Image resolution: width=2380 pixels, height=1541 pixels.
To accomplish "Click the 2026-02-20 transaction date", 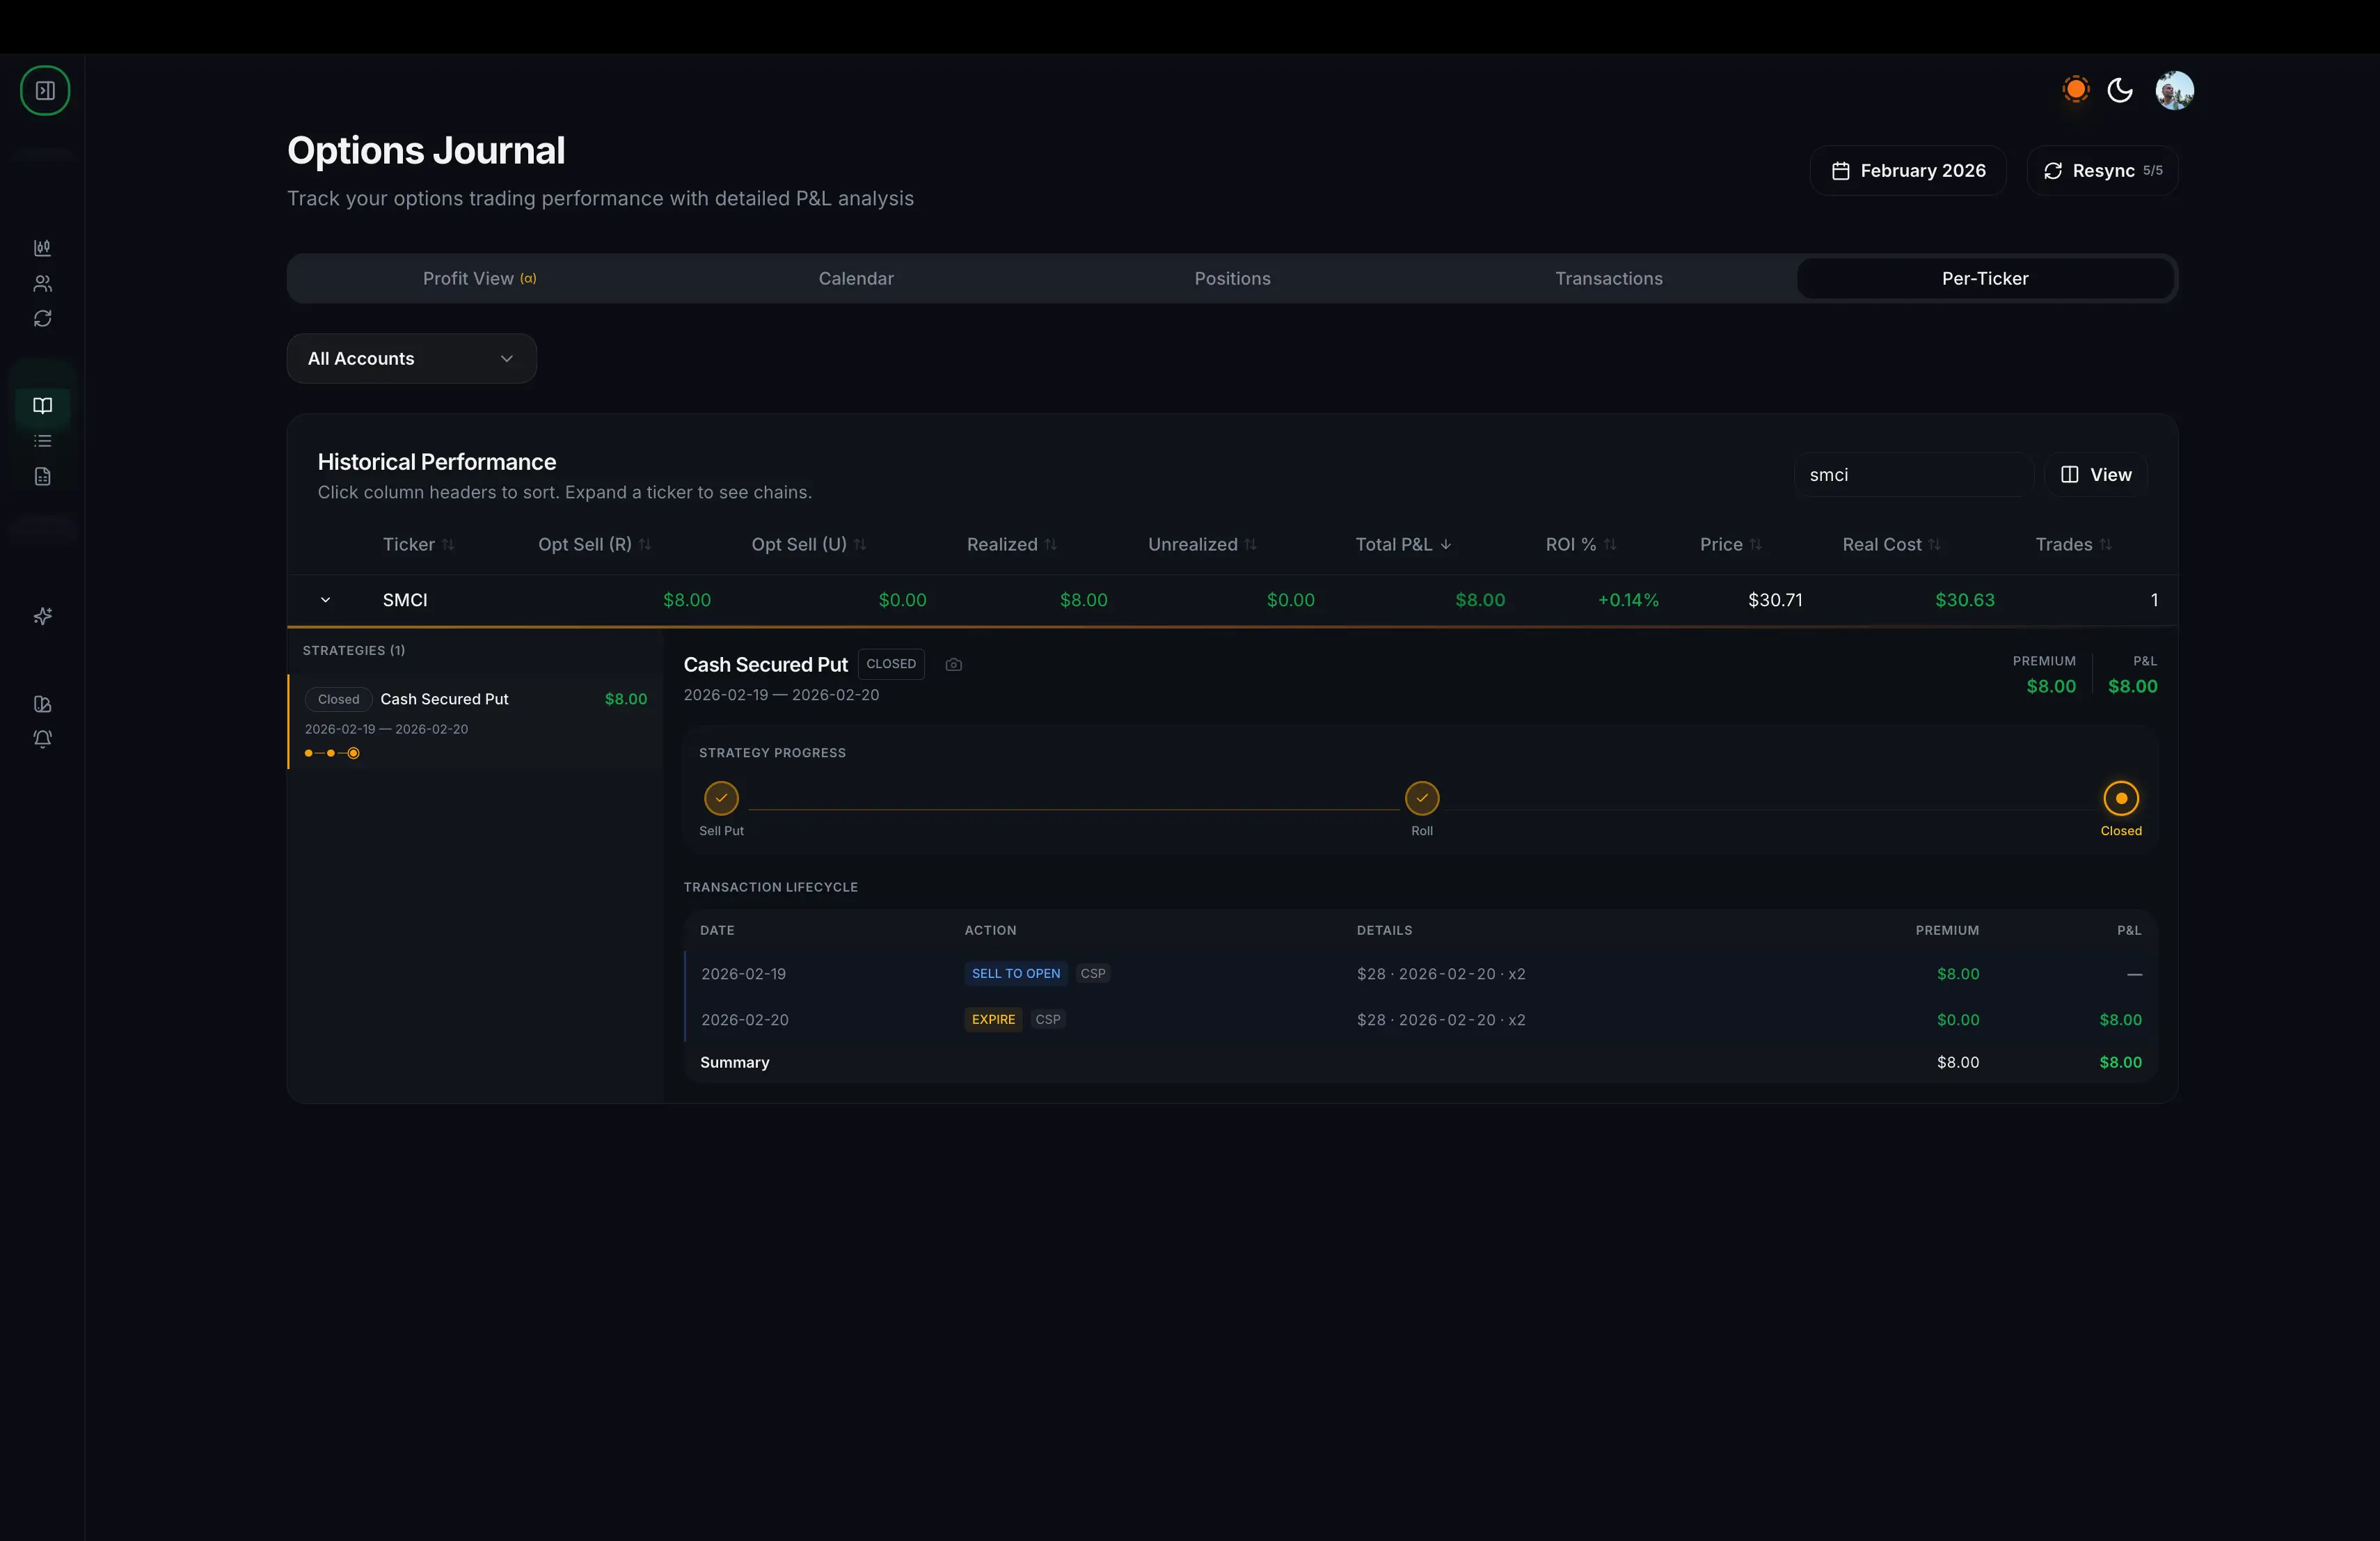I will point(745,1020).
